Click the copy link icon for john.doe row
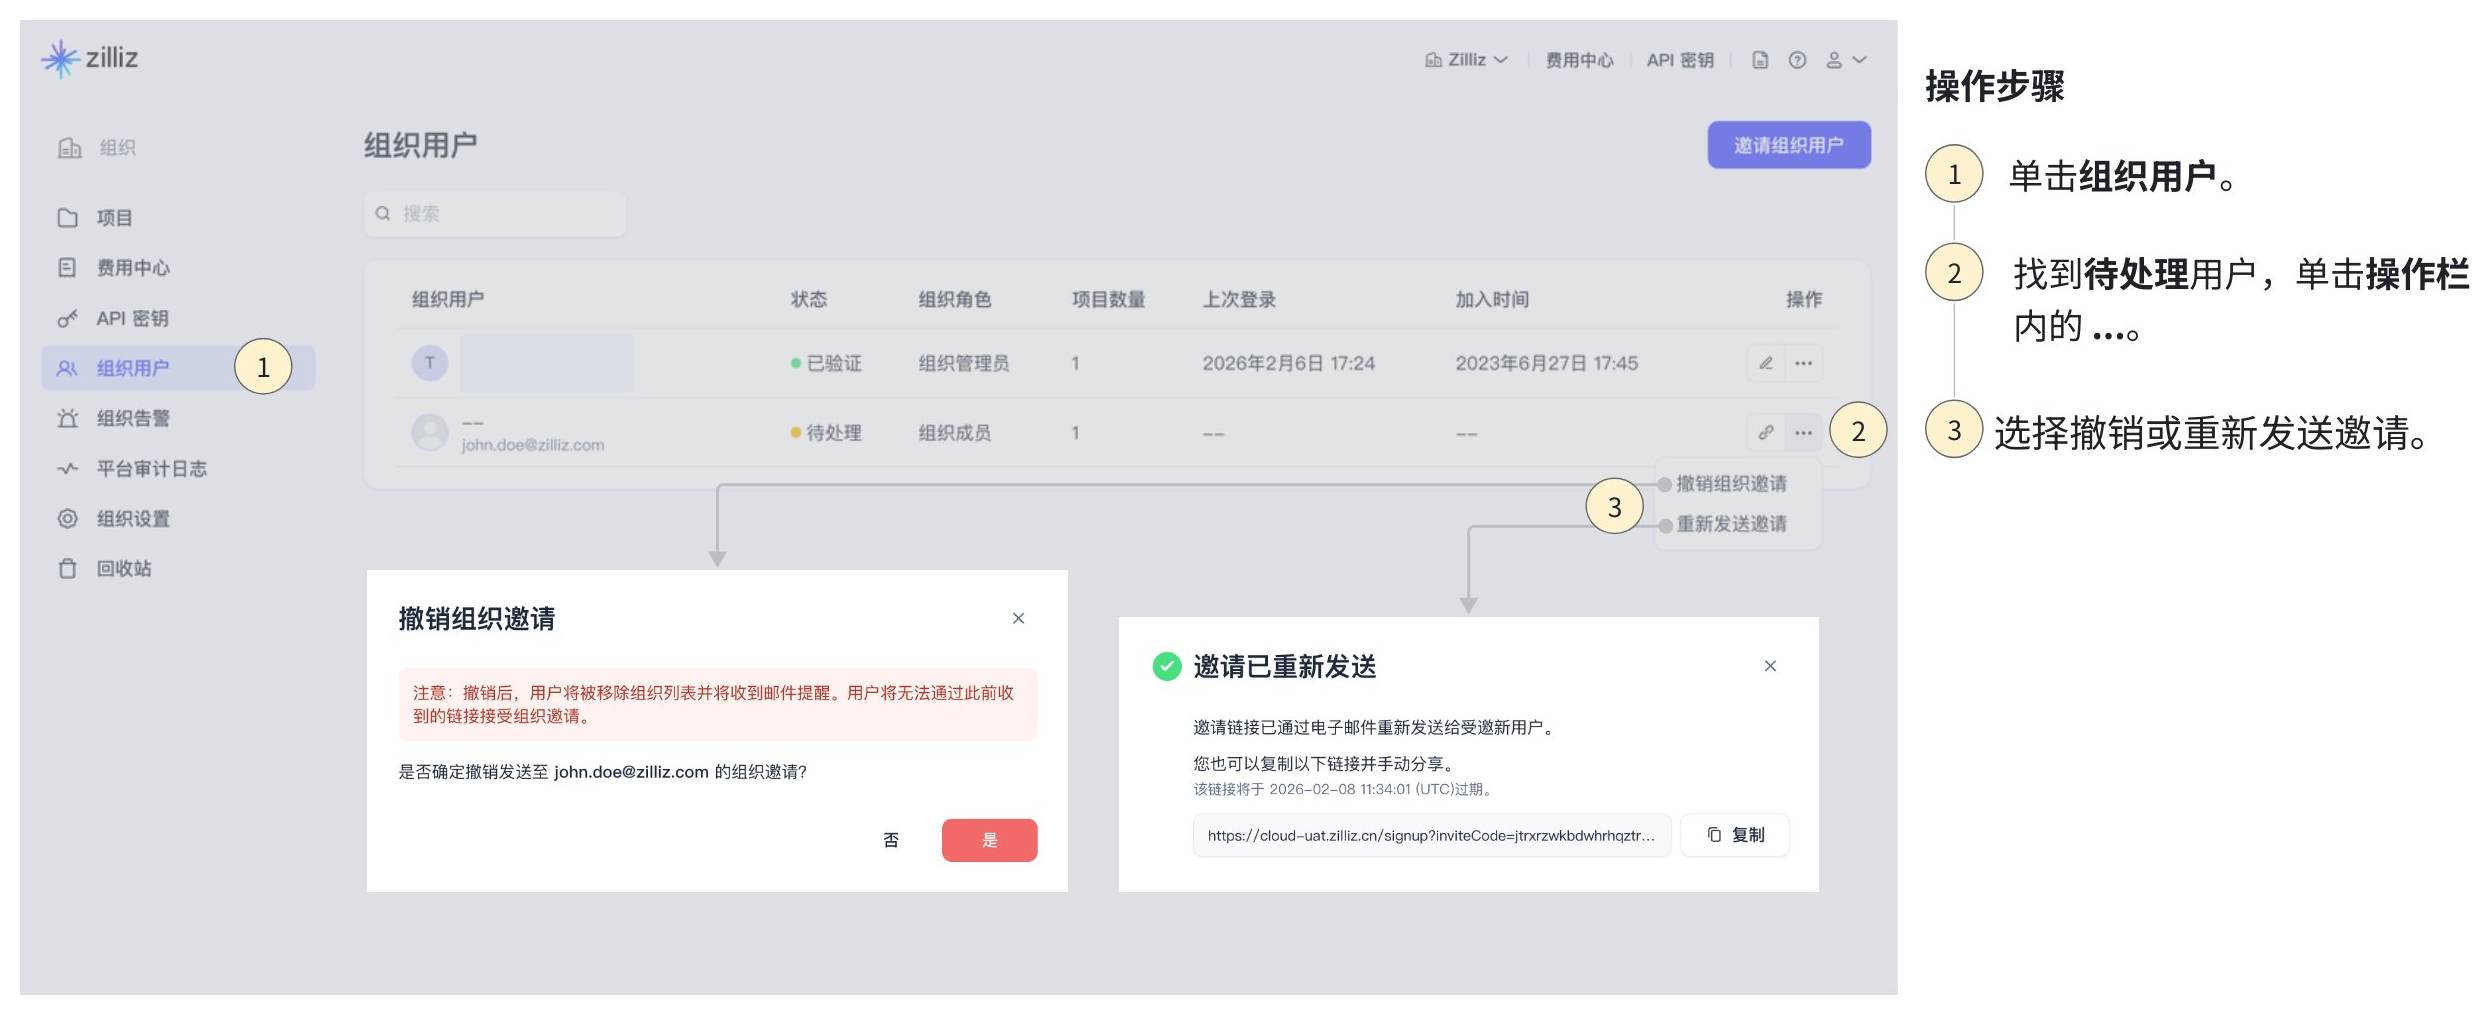The image size is (2490, 1015). [x=1766, y=433]
